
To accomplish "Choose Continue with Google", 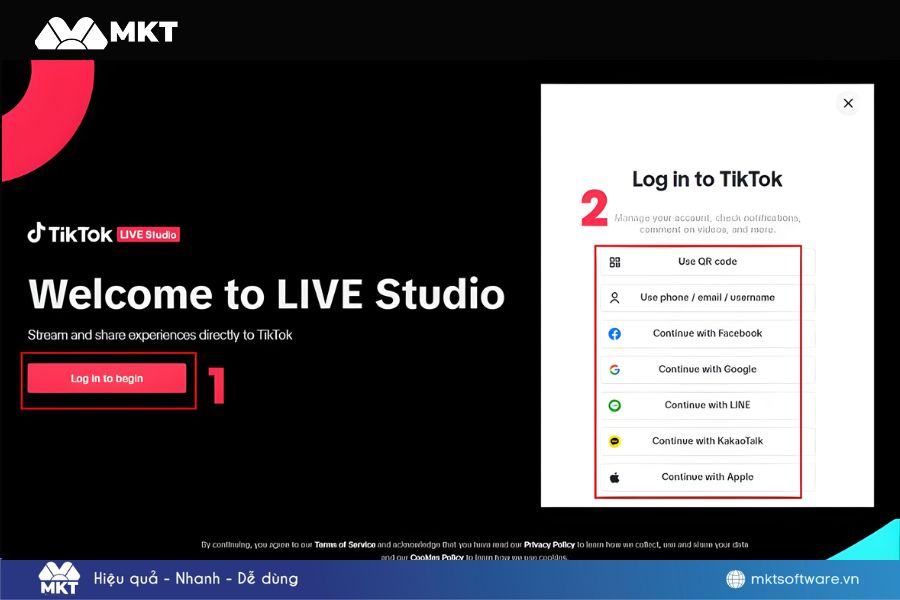I will tap(707, 370).
